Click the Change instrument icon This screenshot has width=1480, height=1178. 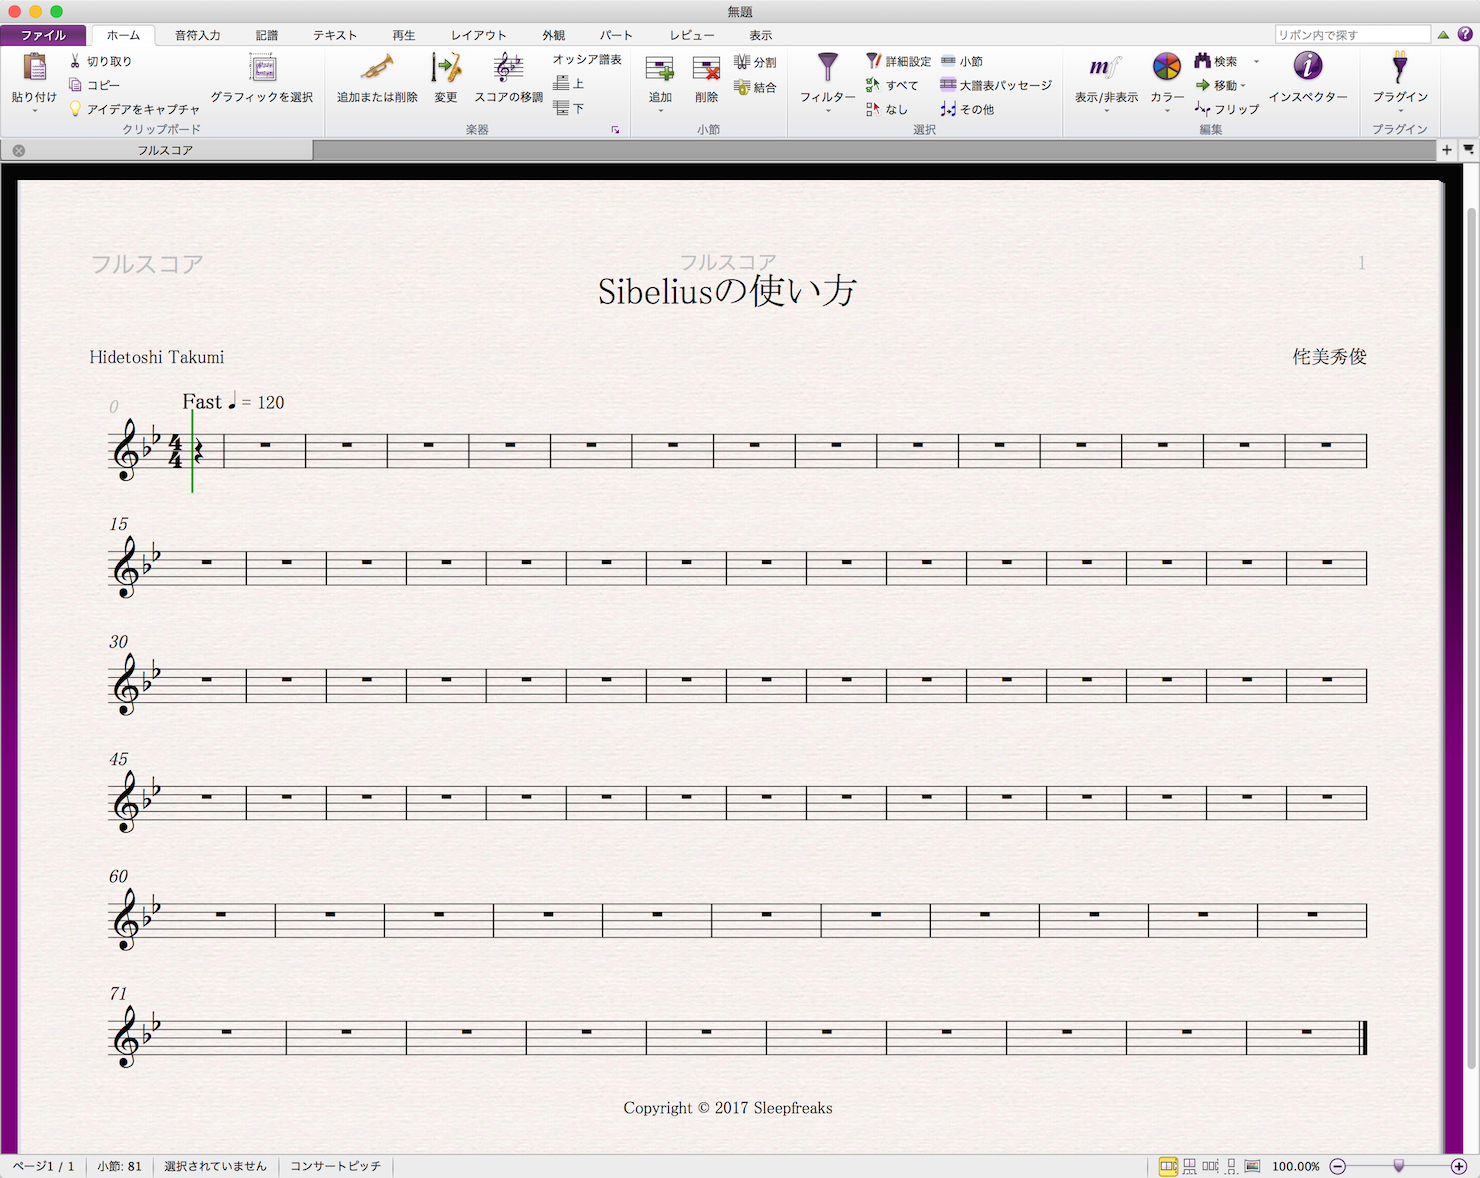446,68
